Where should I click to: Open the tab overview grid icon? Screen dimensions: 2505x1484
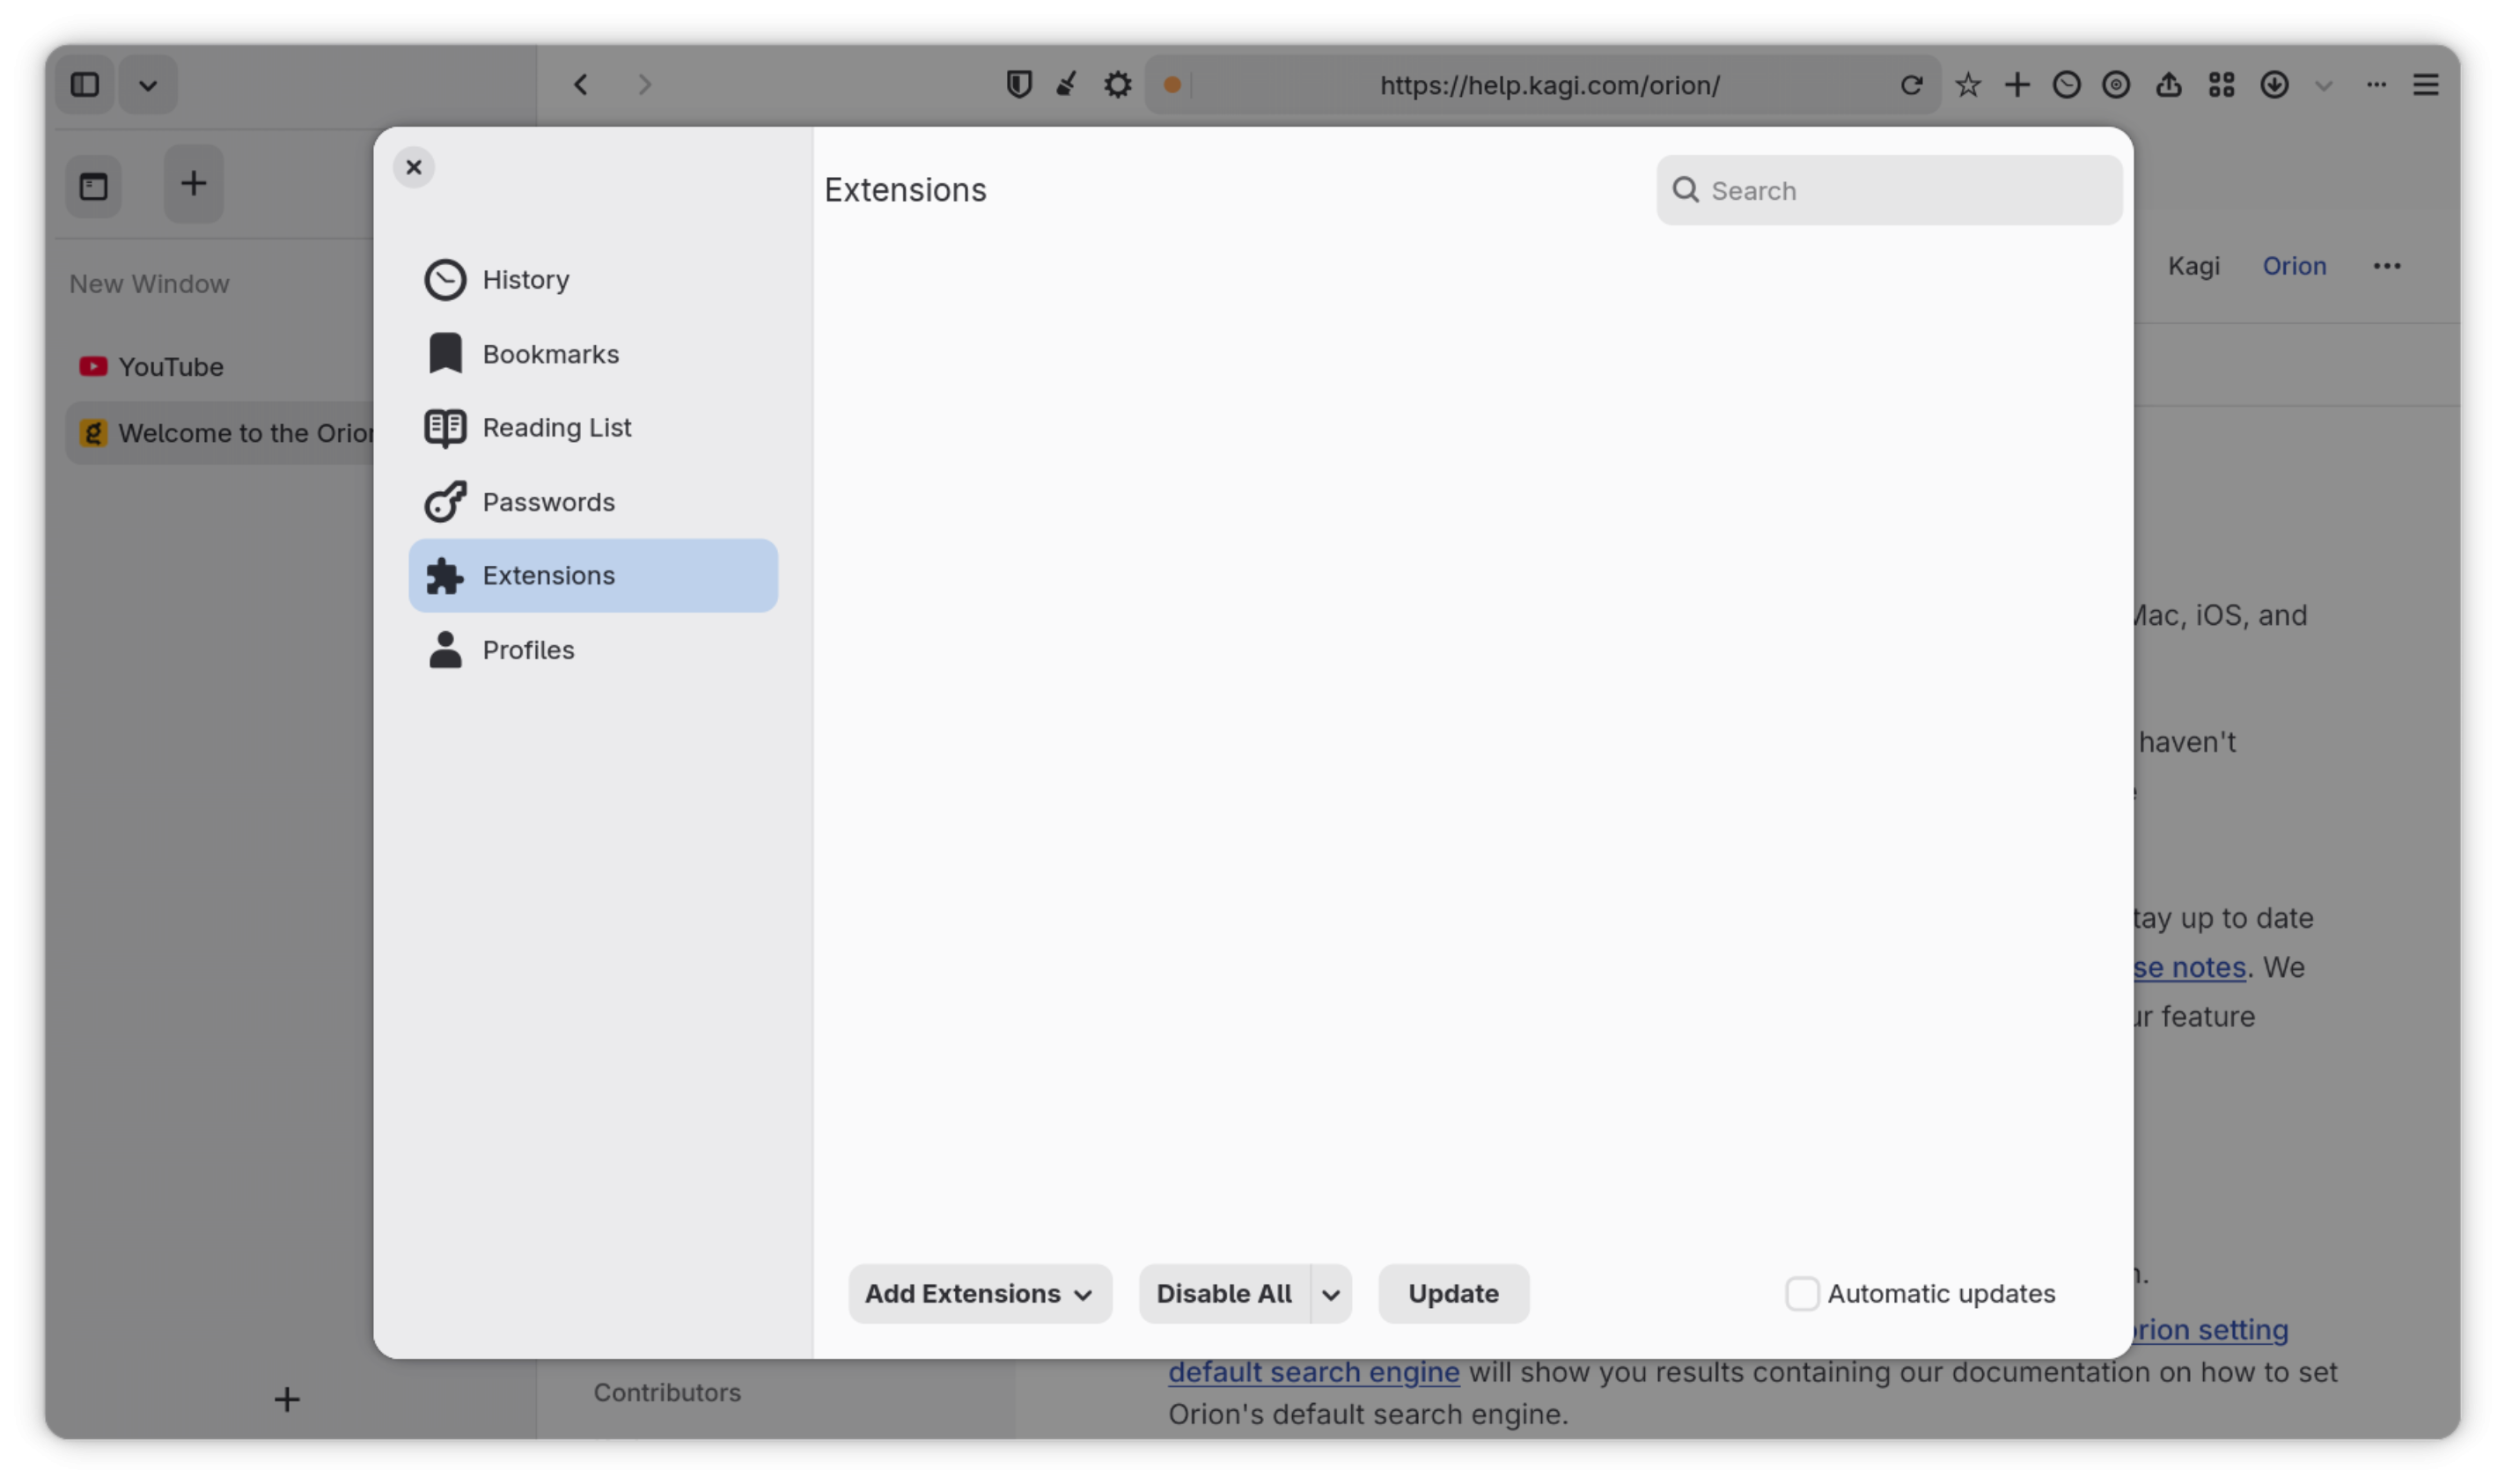click(x=2222, y=85)
